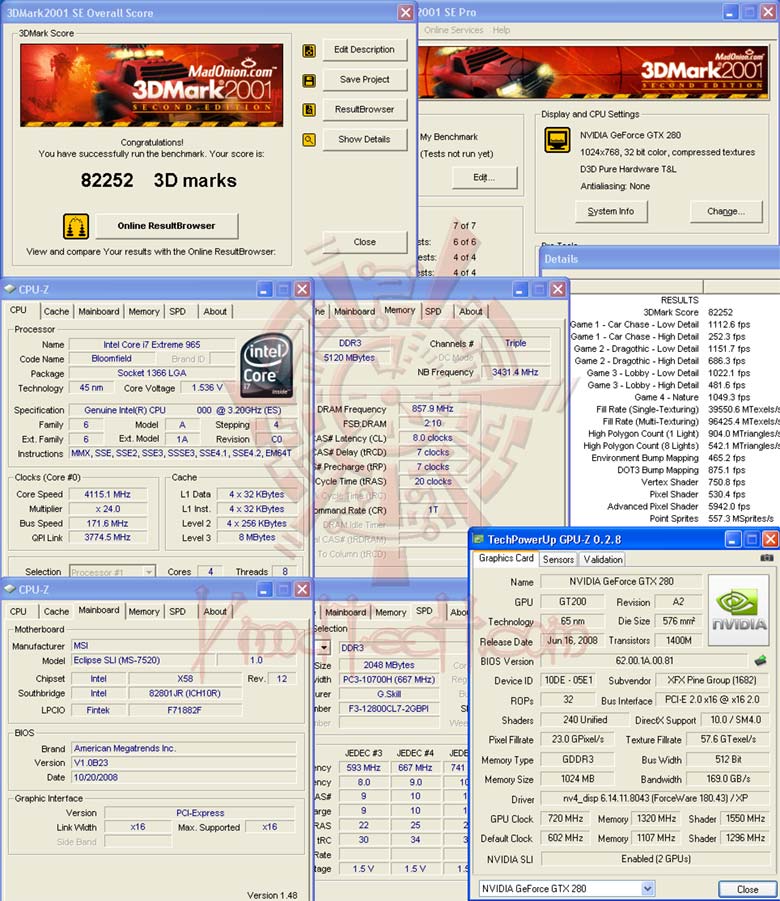Click the NB Frequency value 3431.4 MHz
This screenshot has width=780, height=901.
pyautogui.click(x=515, y=372)
